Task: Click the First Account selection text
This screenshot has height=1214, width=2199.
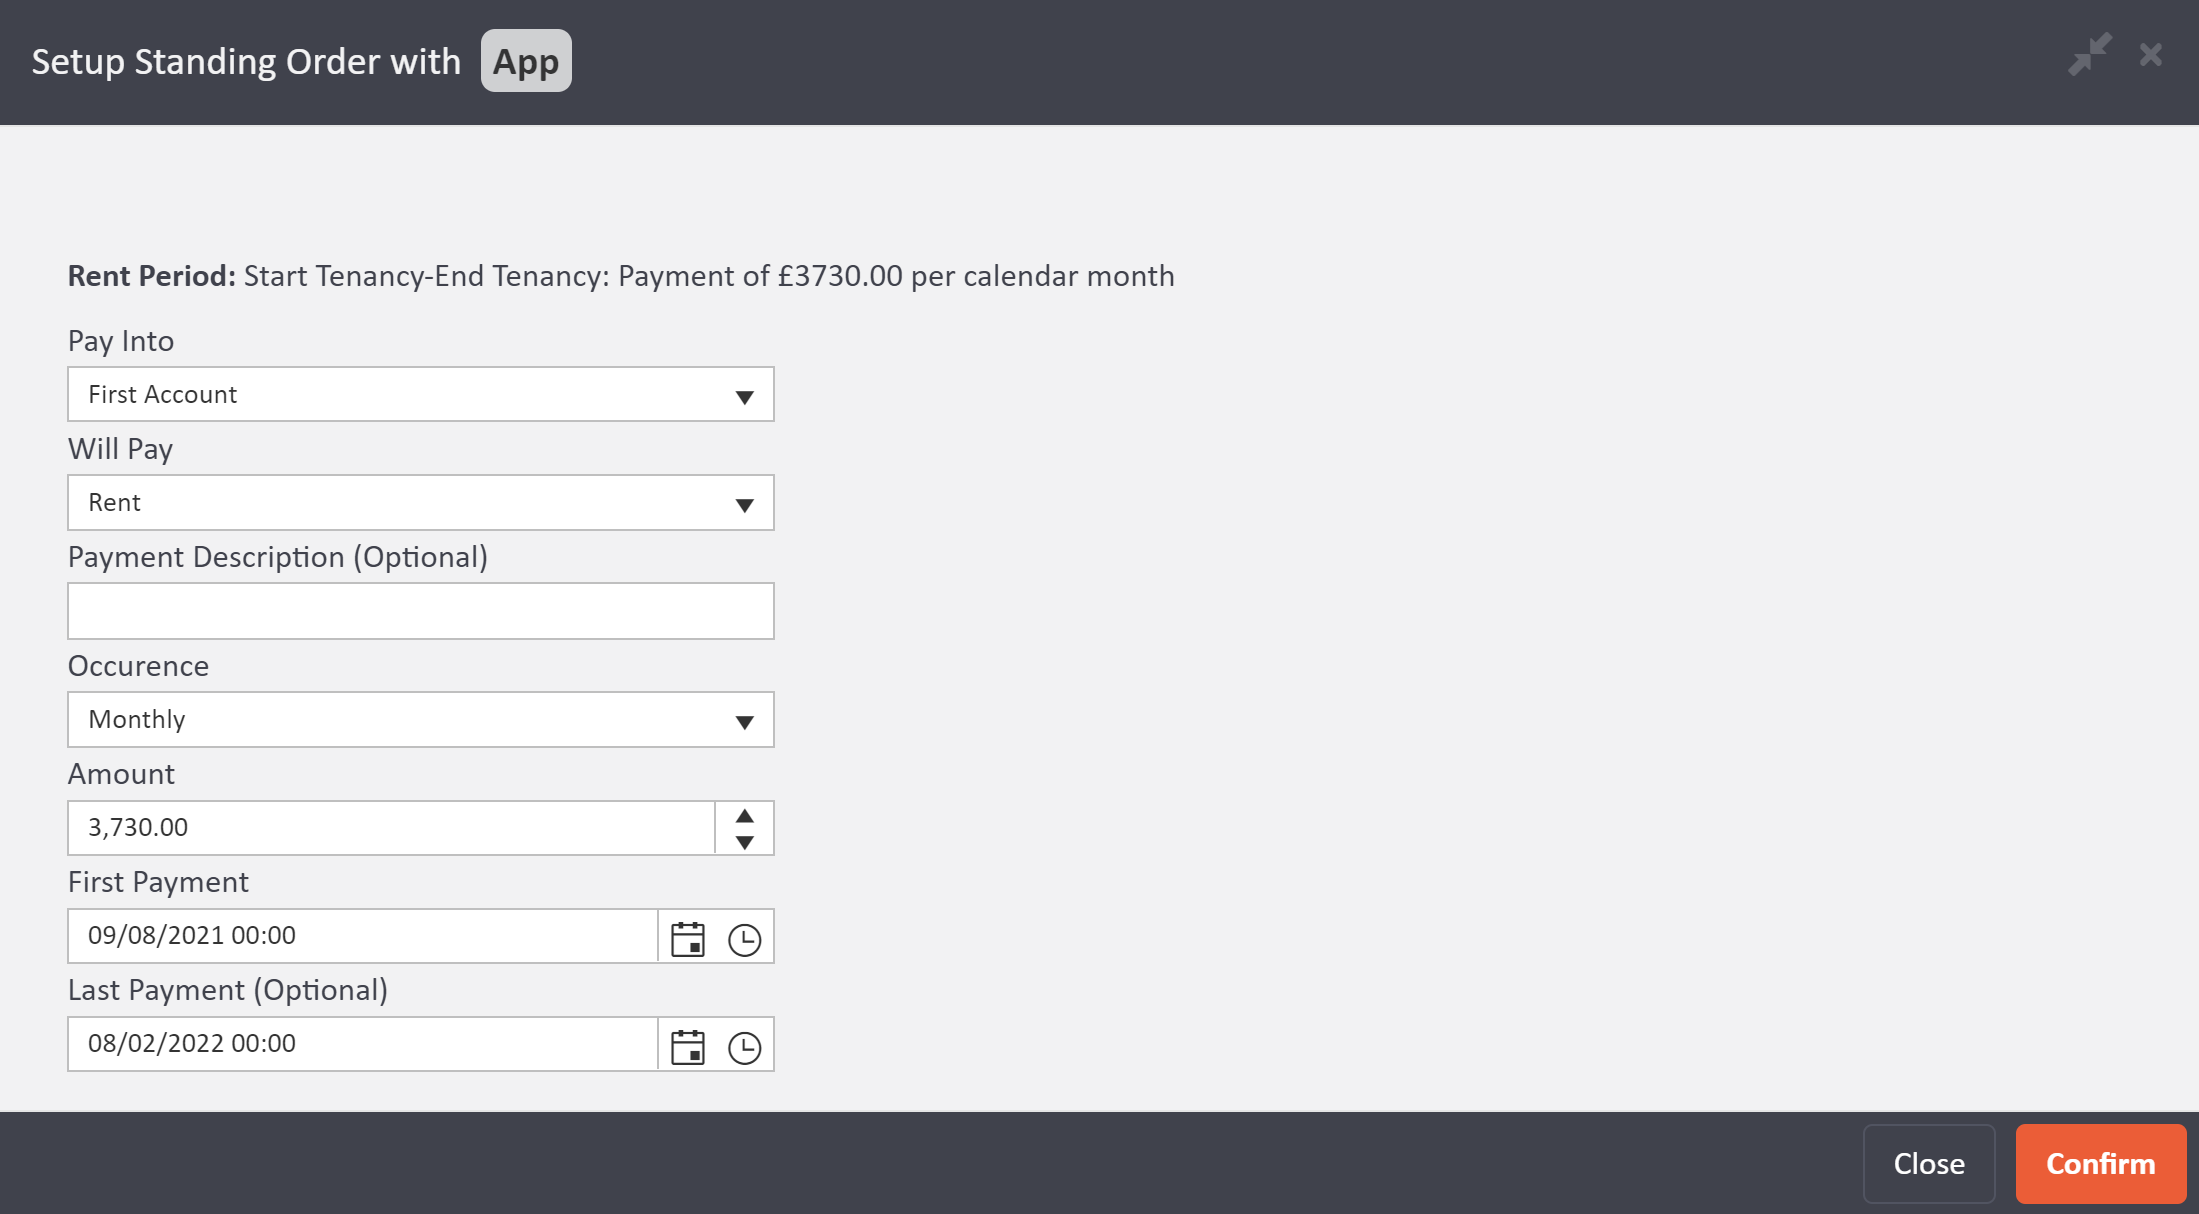Action: (163, 395)
